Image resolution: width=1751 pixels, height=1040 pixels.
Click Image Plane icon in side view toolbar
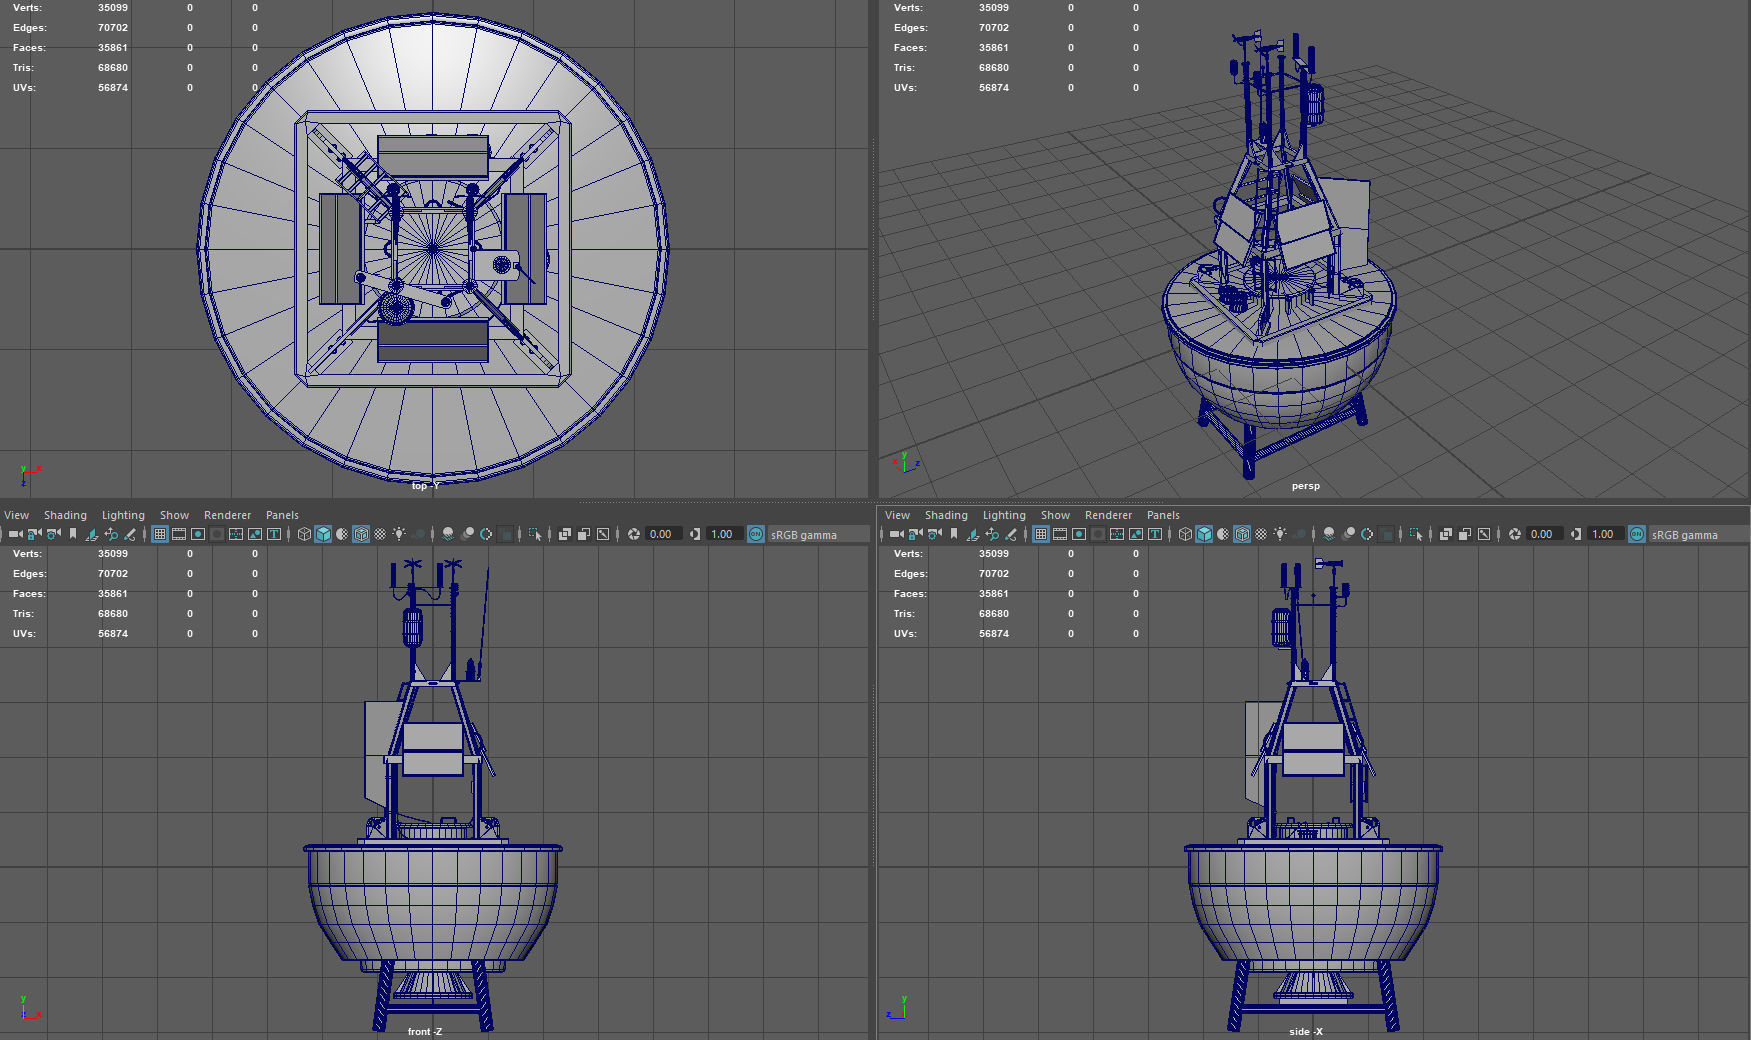coord(973,534)
